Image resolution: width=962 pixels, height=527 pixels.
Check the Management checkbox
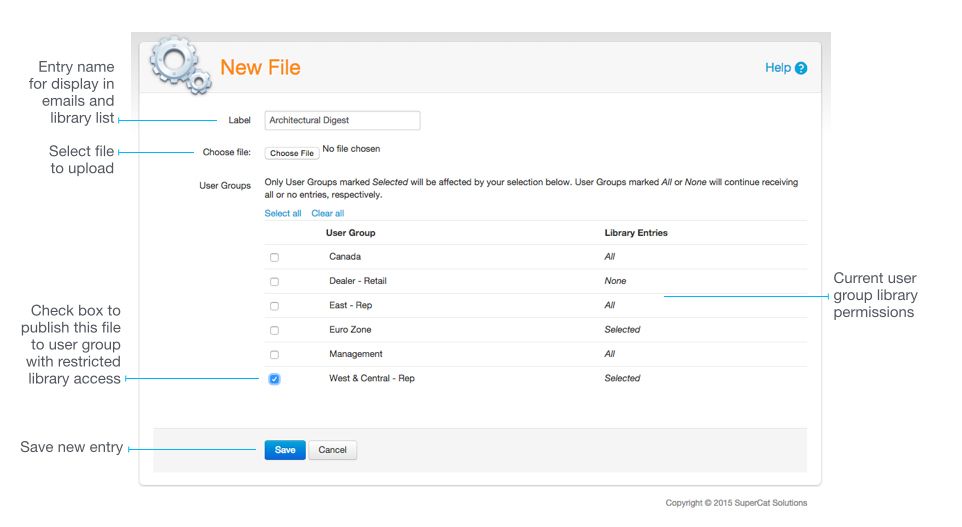274,355
